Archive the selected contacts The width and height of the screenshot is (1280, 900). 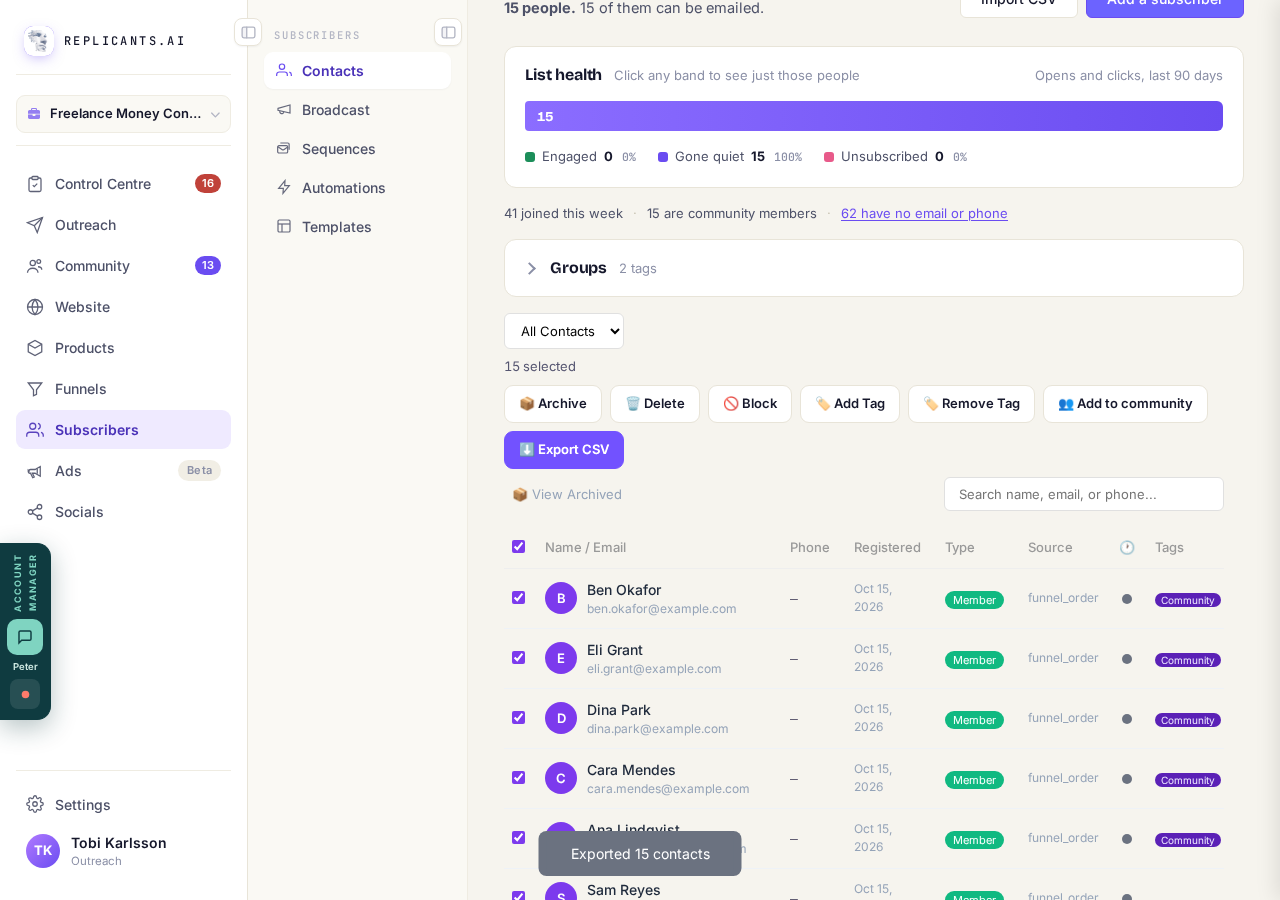click(x=553, y=404)
